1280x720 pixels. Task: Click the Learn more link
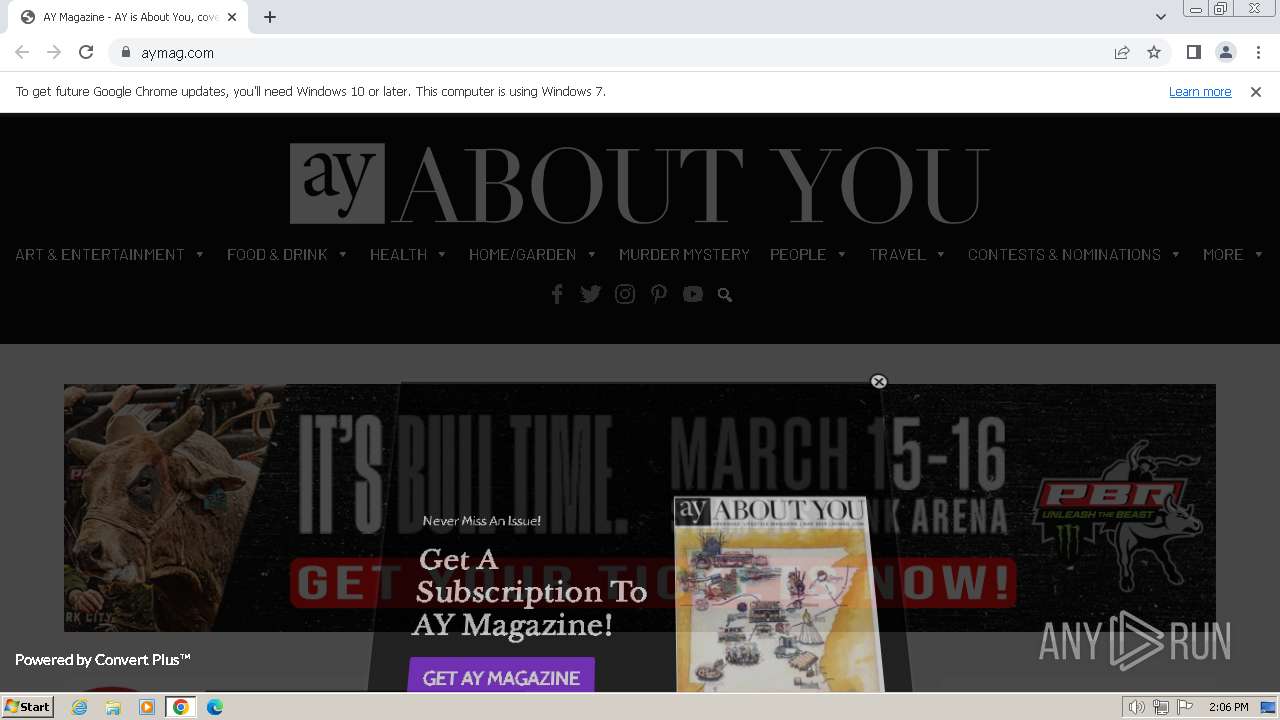pyautogui.click(x=1200, y=91)
